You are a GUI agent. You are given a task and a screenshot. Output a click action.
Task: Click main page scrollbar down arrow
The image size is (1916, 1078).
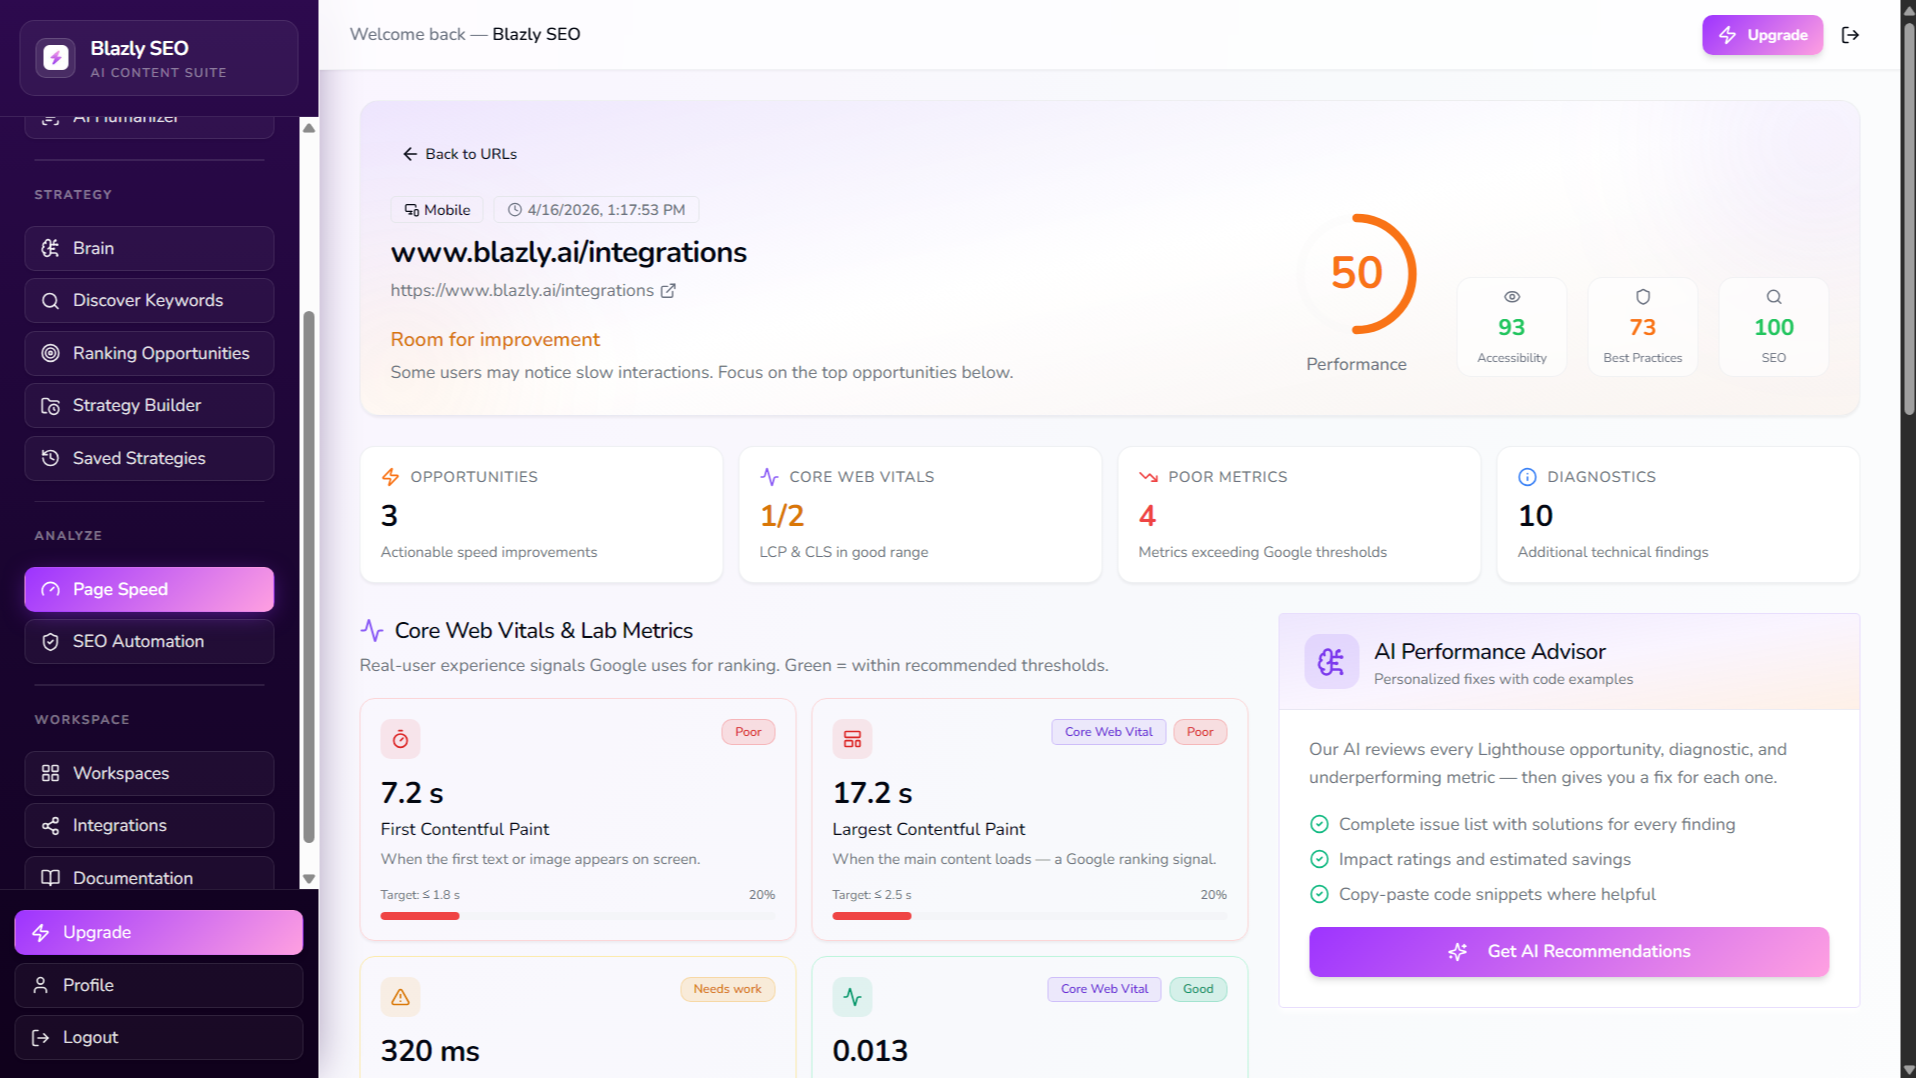1908,1069
